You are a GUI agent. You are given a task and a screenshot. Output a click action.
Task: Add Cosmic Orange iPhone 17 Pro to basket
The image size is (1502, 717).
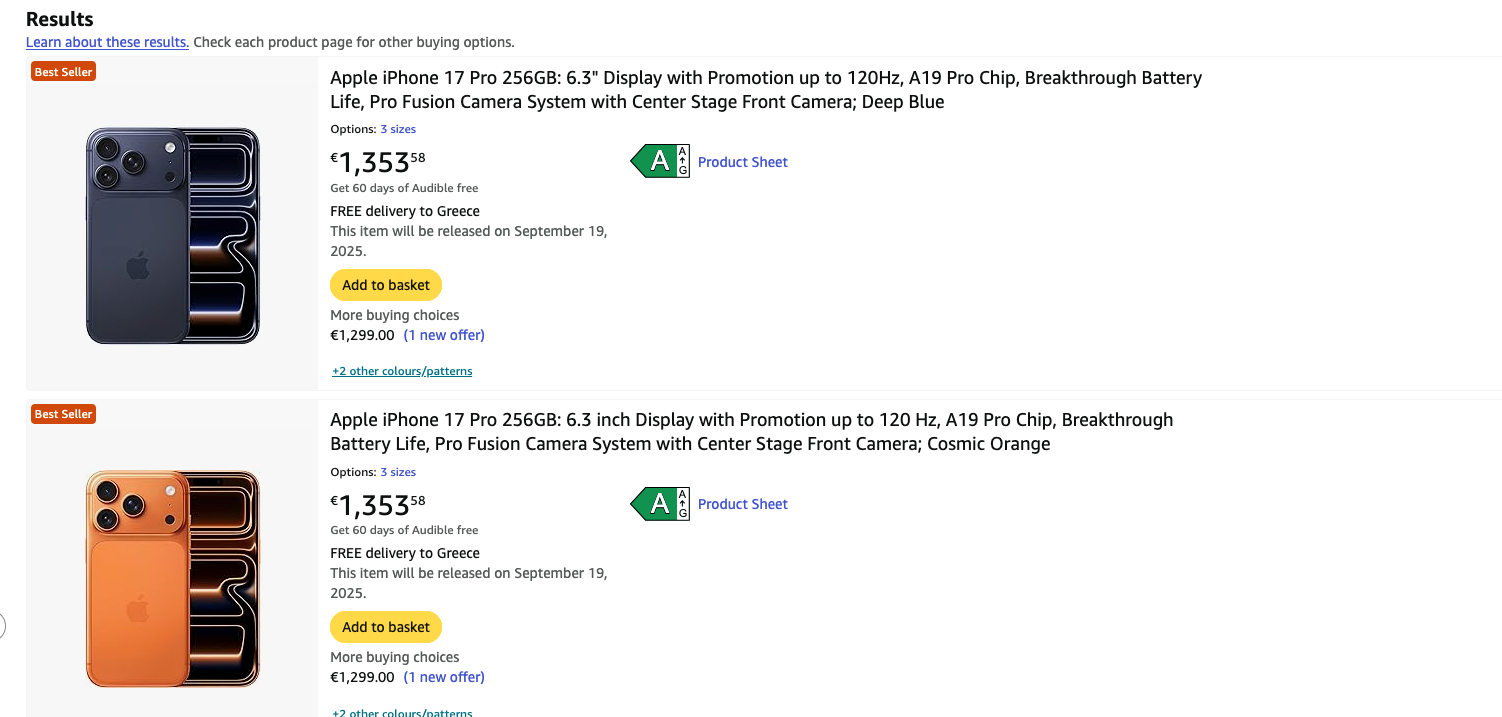tap(386, 627)
